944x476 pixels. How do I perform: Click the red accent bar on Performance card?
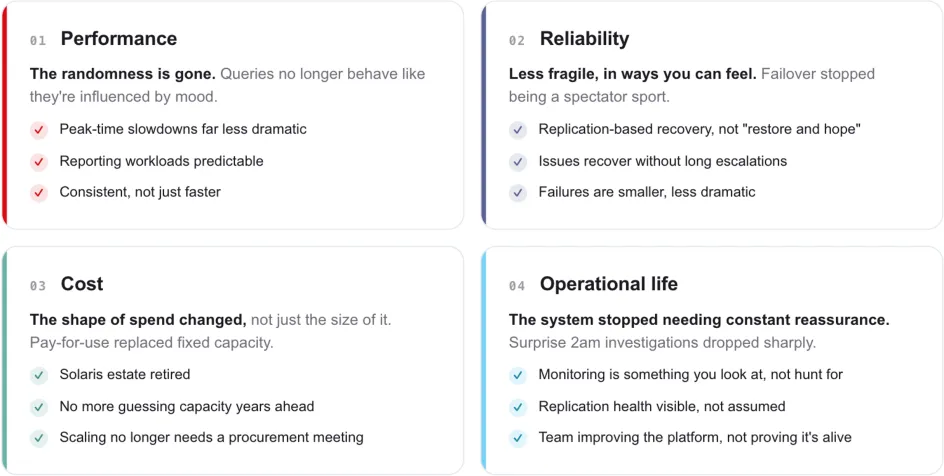click(x=4, y=115)
